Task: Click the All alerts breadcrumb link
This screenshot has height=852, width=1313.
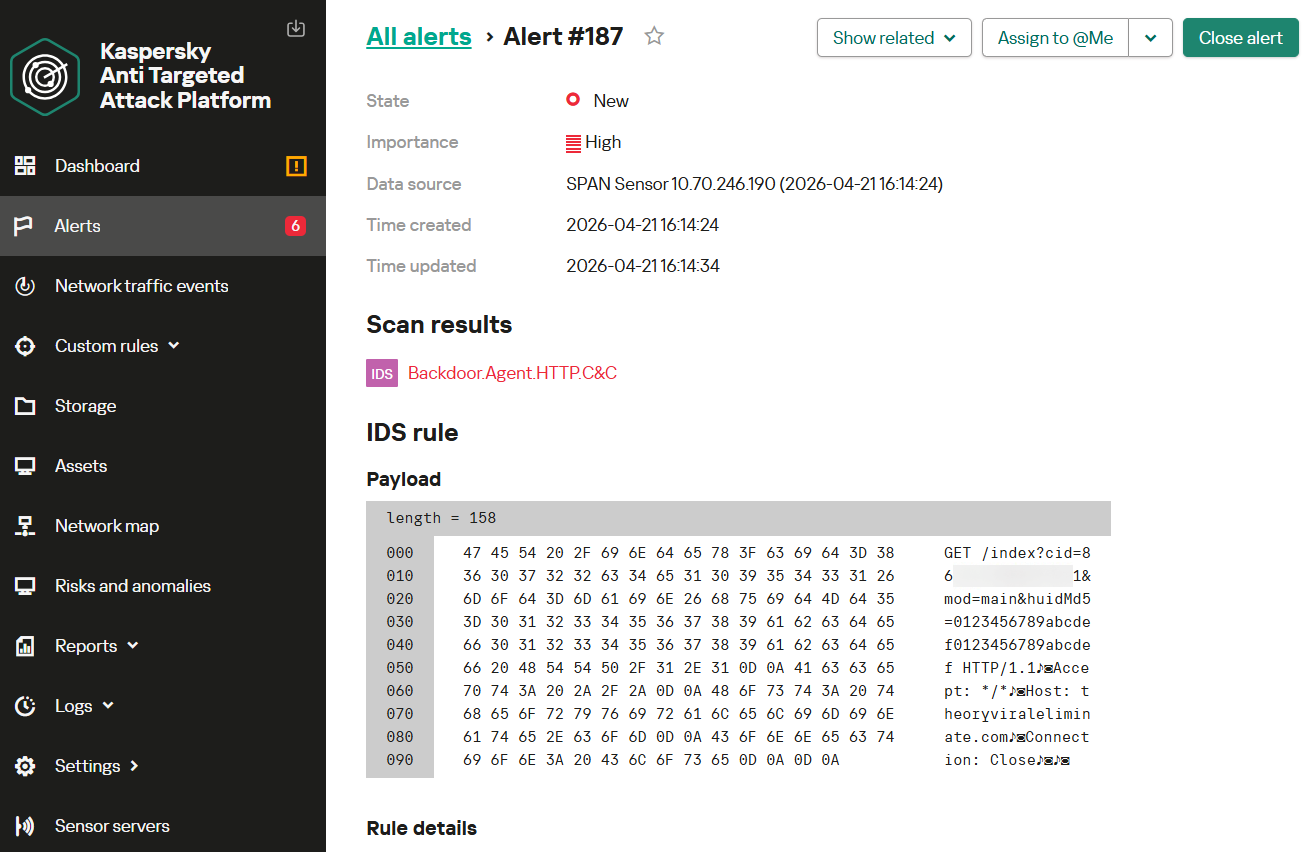Action: point(419,37)
